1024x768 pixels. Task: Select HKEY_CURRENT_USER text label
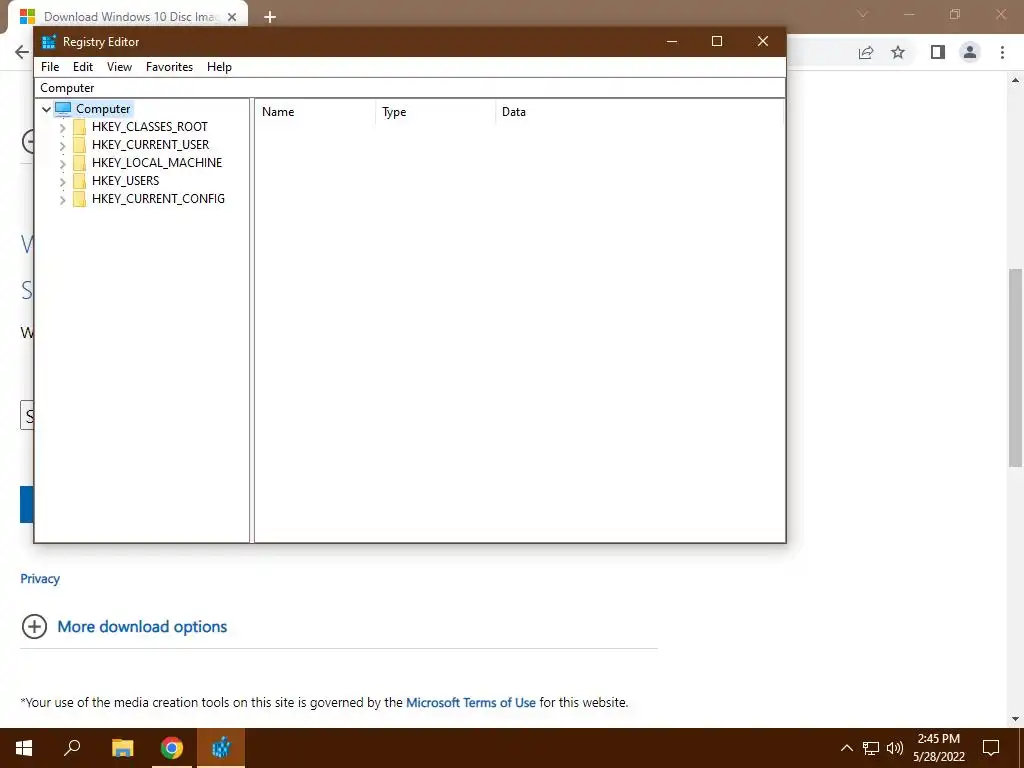point(150,144)
